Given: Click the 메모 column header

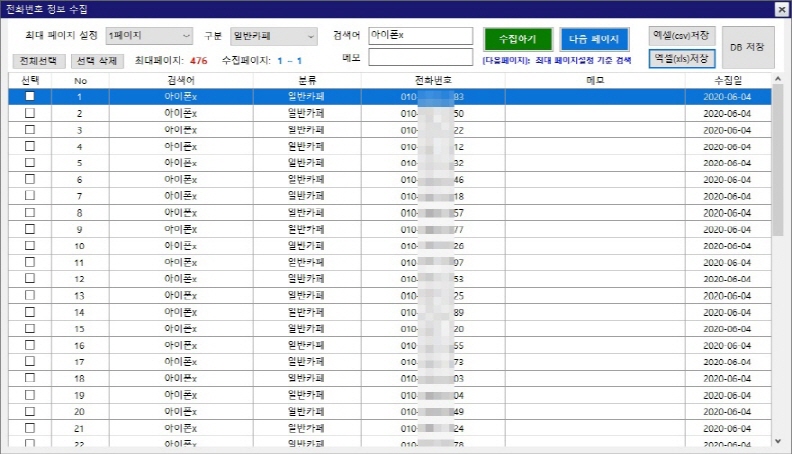Looking at the screenshot, I should (x=595, y=80).
